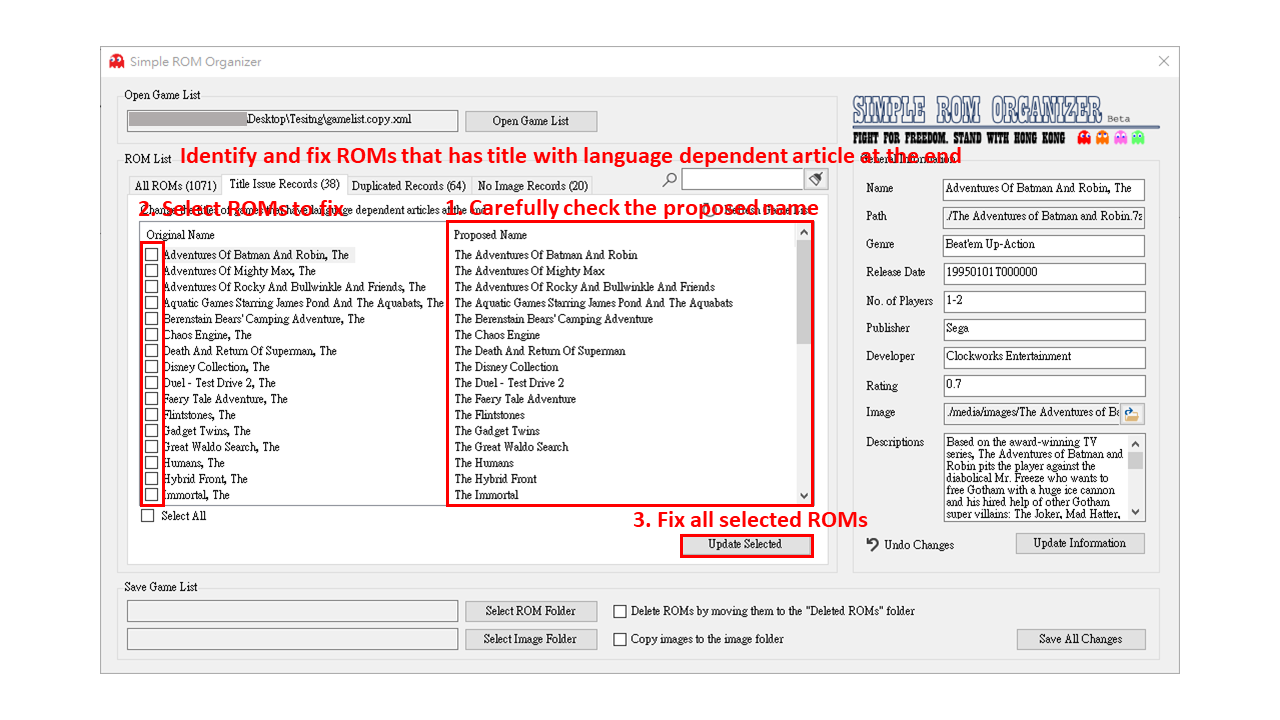Viewport: 1280px width, 720px height.
Task: Click the ROM folder path field
Action: [292, 611]
